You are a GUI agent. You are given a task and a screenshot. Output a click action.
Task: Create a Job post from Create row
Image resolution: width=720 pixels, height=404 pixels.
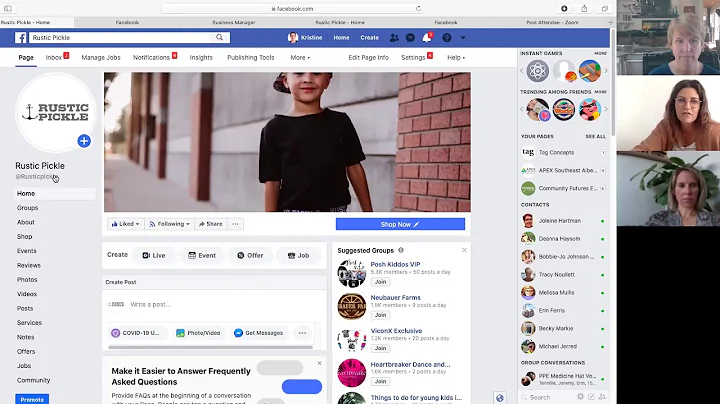[298, 255]
